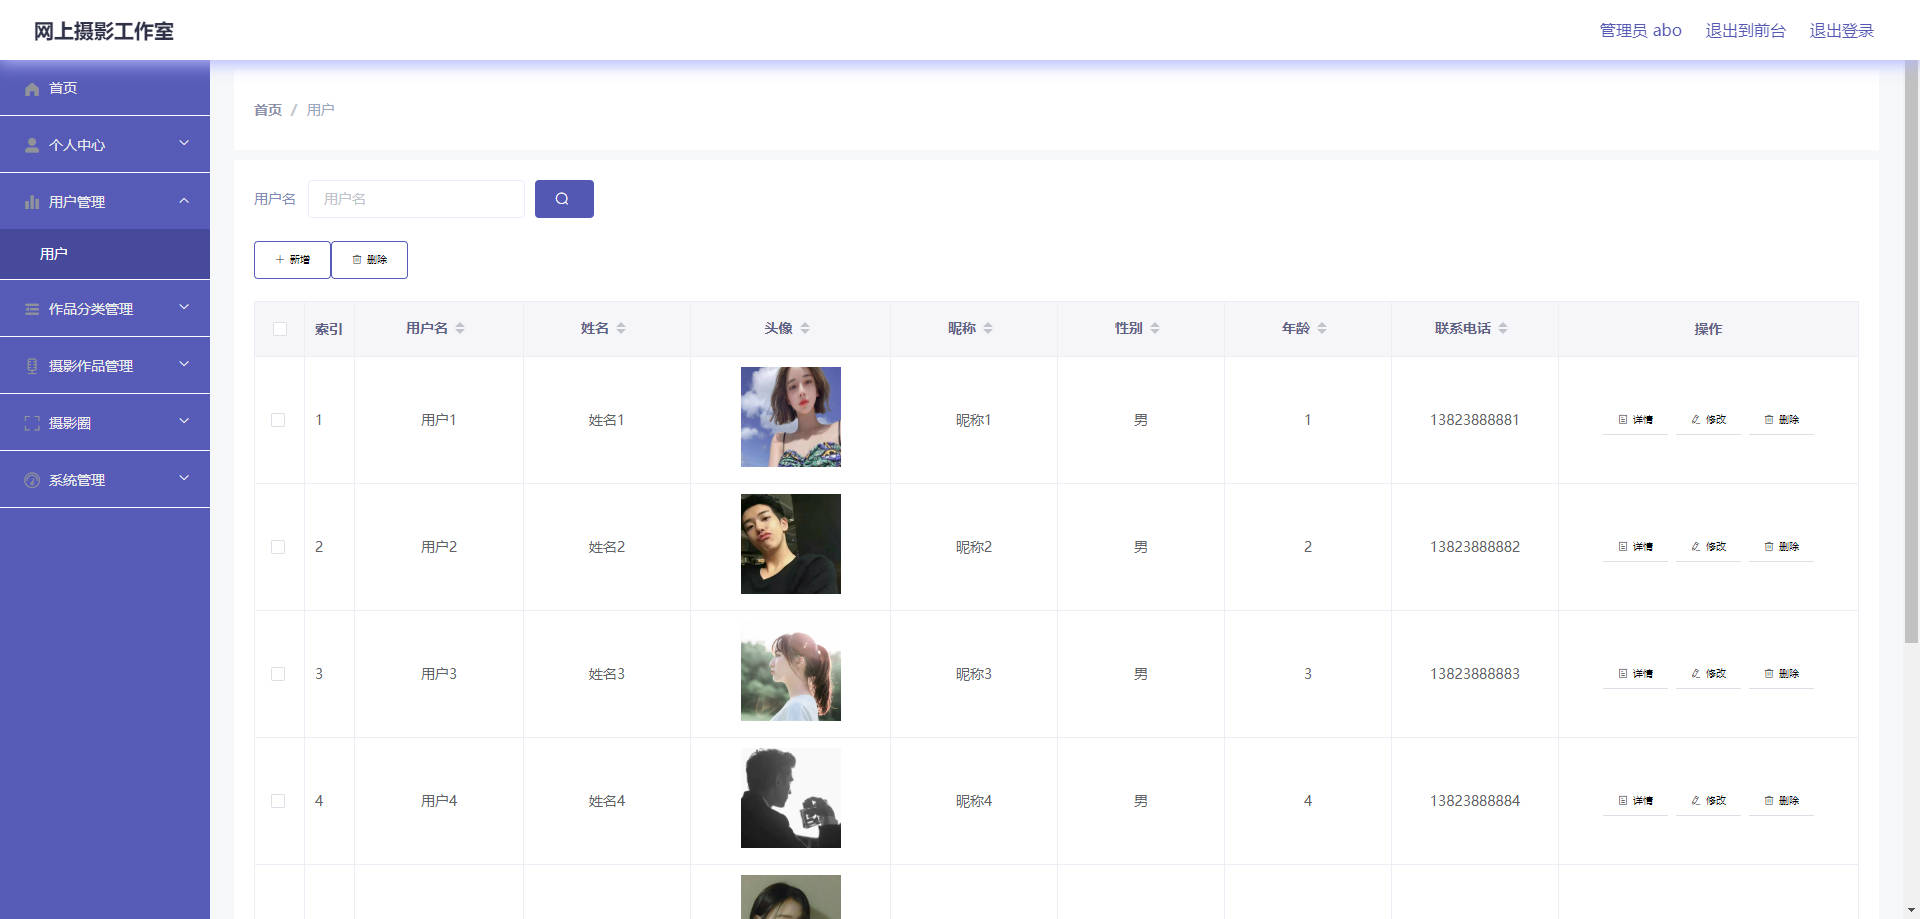
Task: Click 删除 for 用户4
Action: [1781, 801]
